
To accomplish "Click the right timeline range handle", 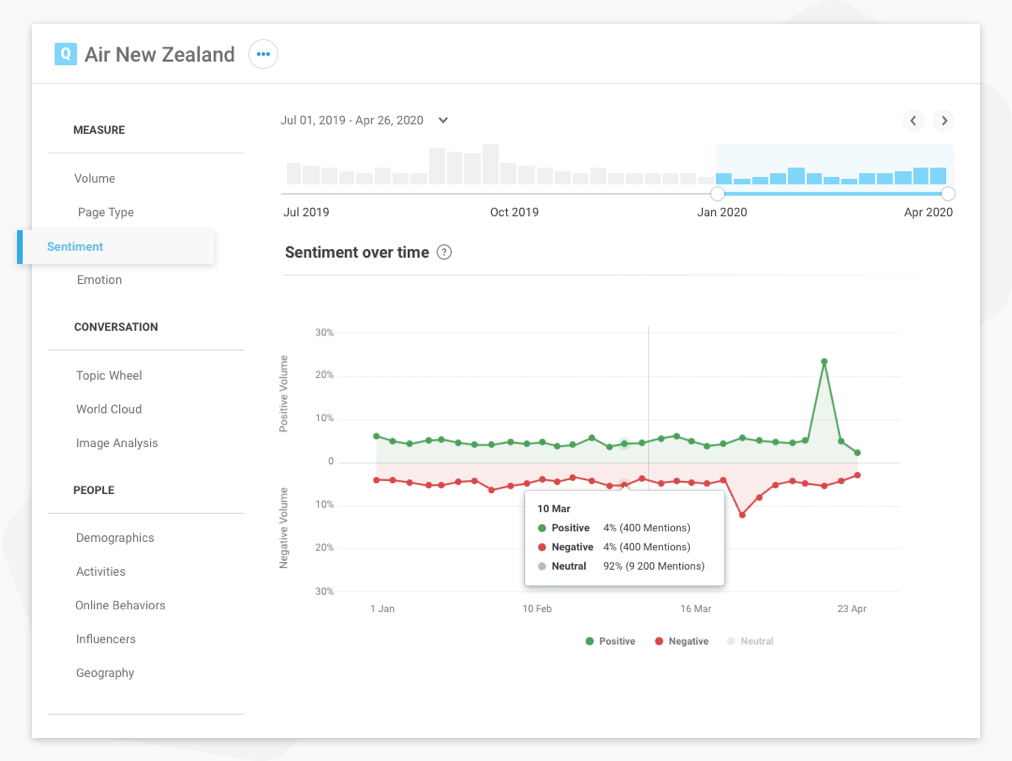I will (x=948, y=194).
